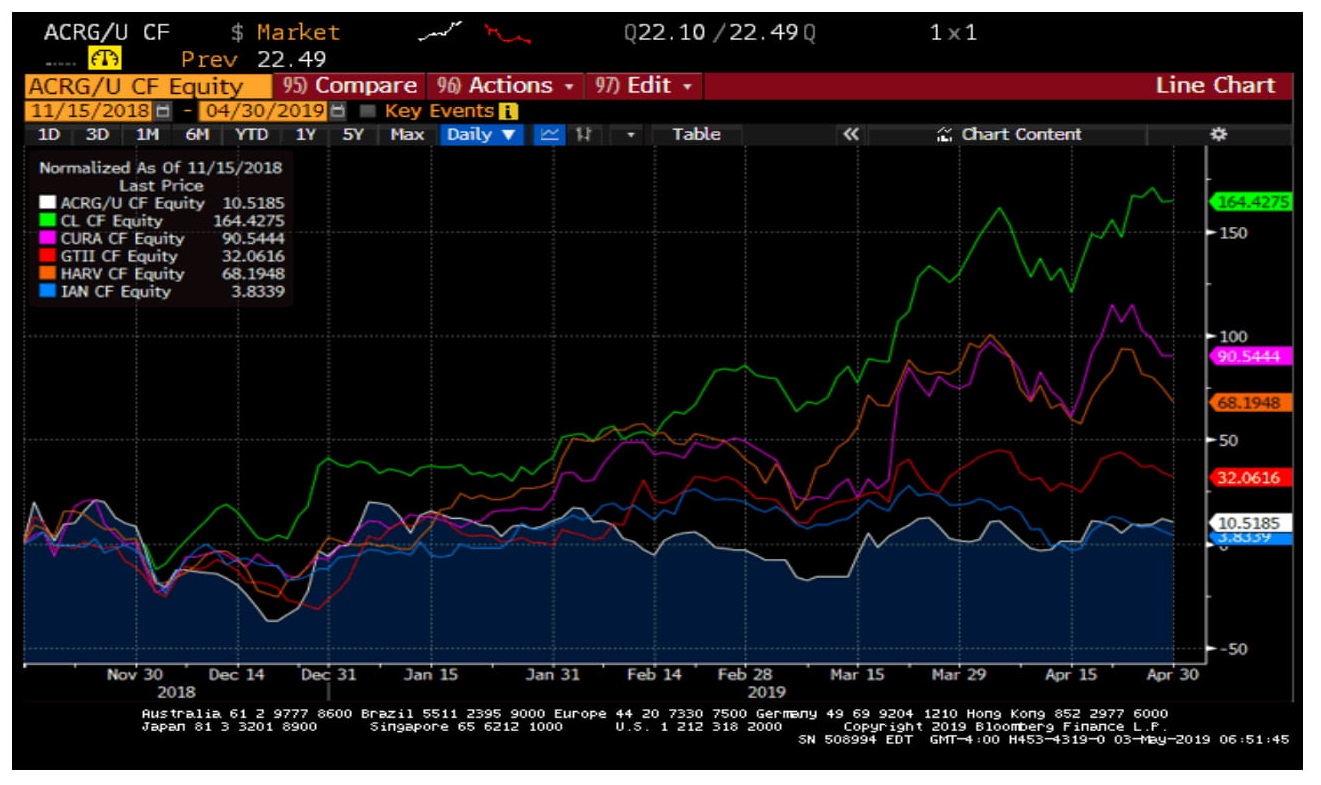This screenshot has width=1321, height=785.
Task: Click the ACRG/U CF Equity security field
Action: (148, 87)
